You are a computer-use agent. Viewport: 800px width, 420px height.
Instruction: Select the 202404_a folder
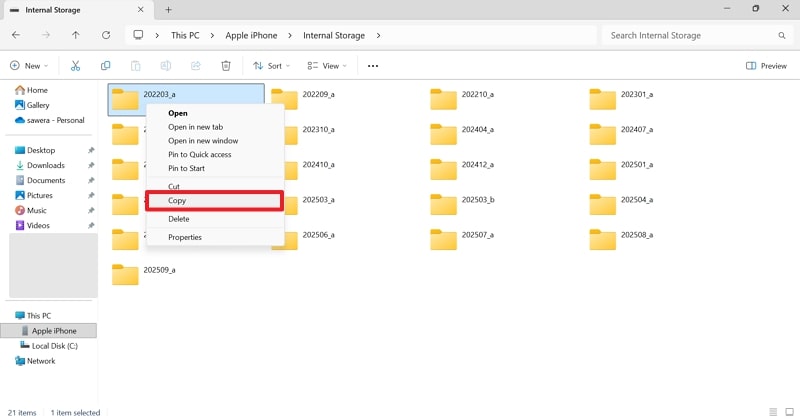tap(462, 135)
